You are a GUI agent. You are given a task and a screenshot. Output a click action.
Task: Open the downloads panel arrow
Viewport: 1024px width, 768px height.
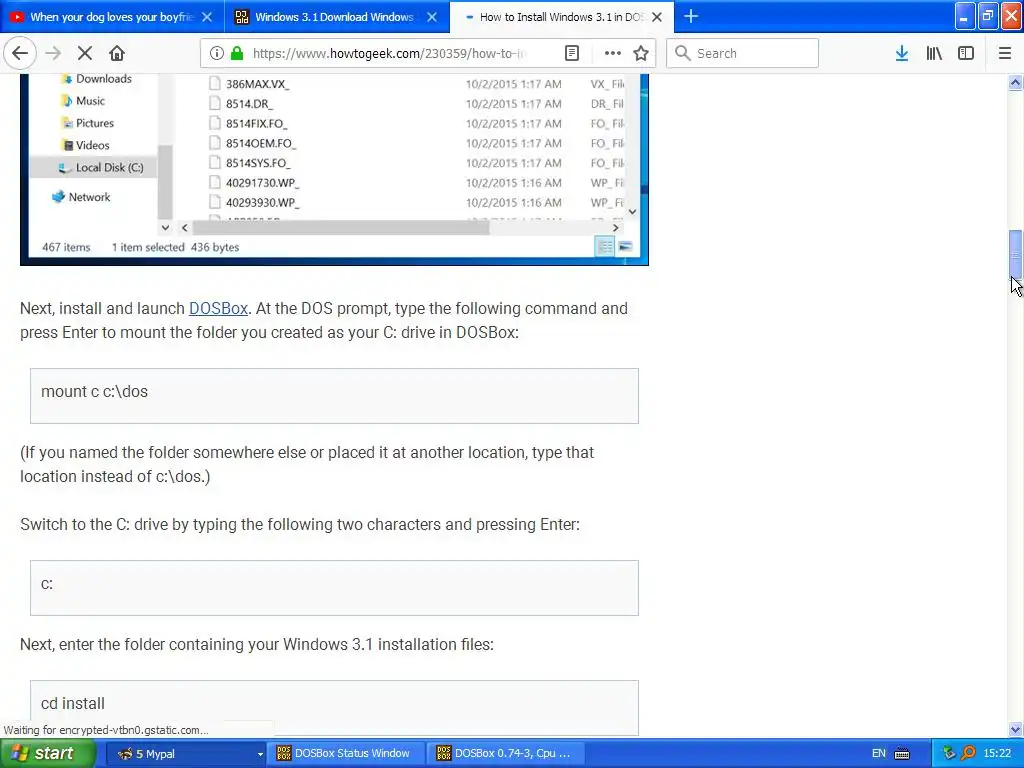901,53
